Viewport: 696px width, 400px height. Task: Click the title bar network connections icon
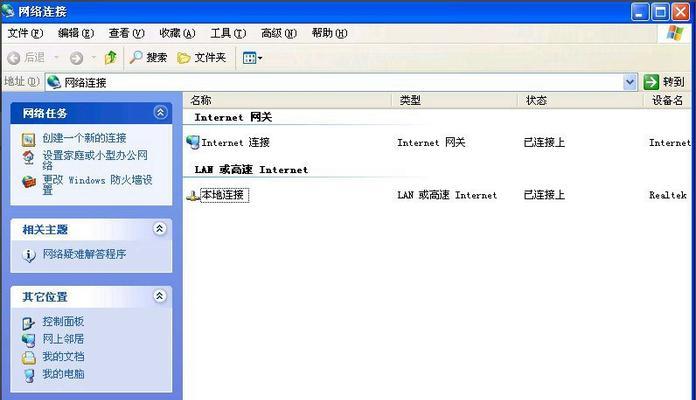8,11
